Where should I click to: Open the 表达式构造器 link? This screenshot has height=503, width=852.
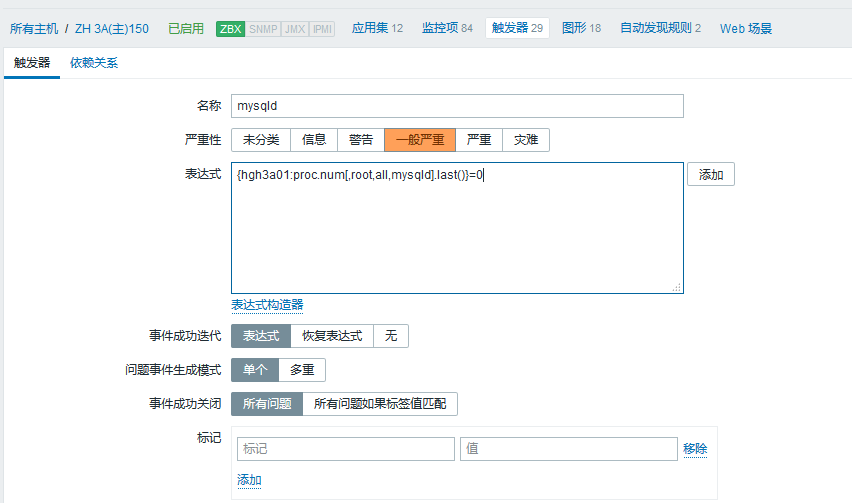(267, 304)
